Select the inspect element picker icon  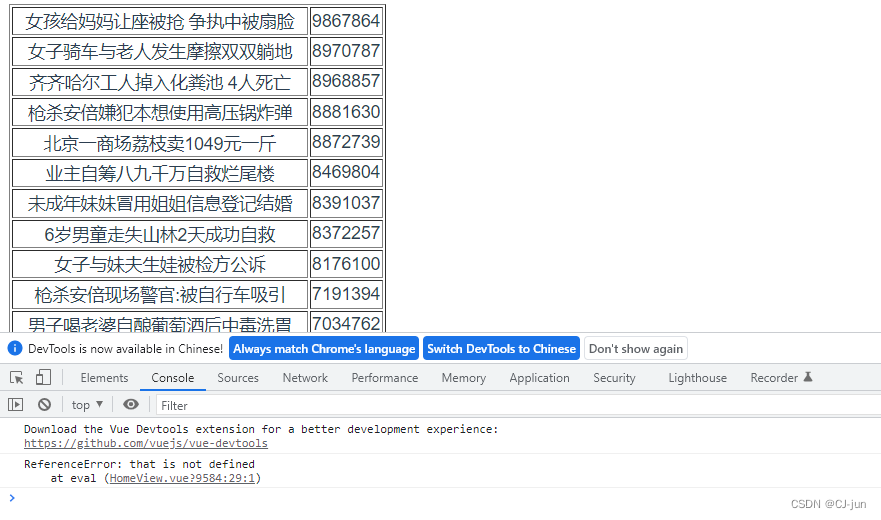click(16, 378)
